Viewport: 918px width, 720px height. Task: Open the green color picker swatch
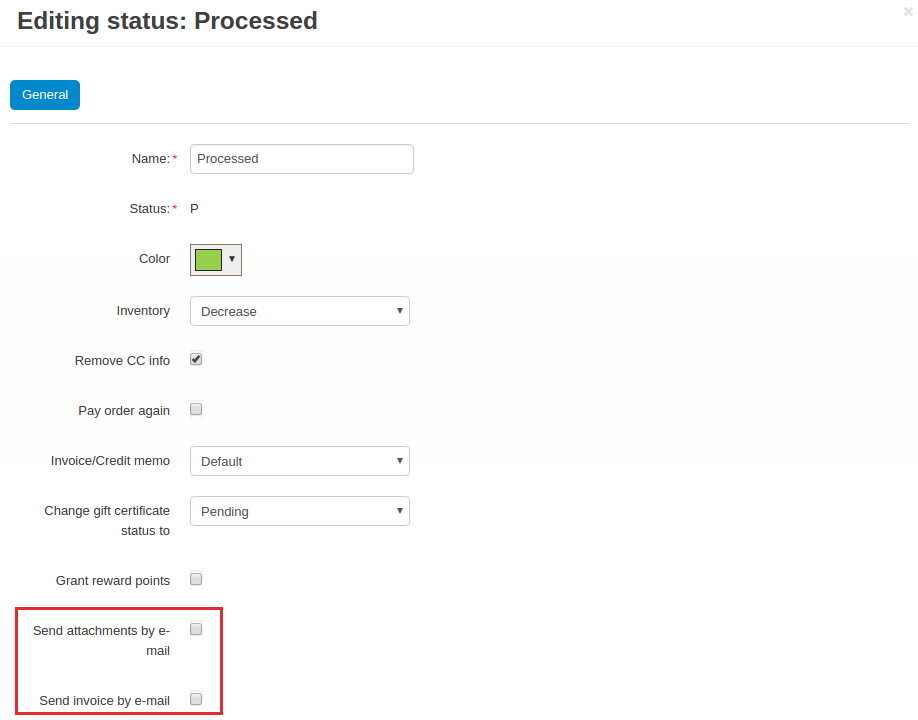click(215, 260)
